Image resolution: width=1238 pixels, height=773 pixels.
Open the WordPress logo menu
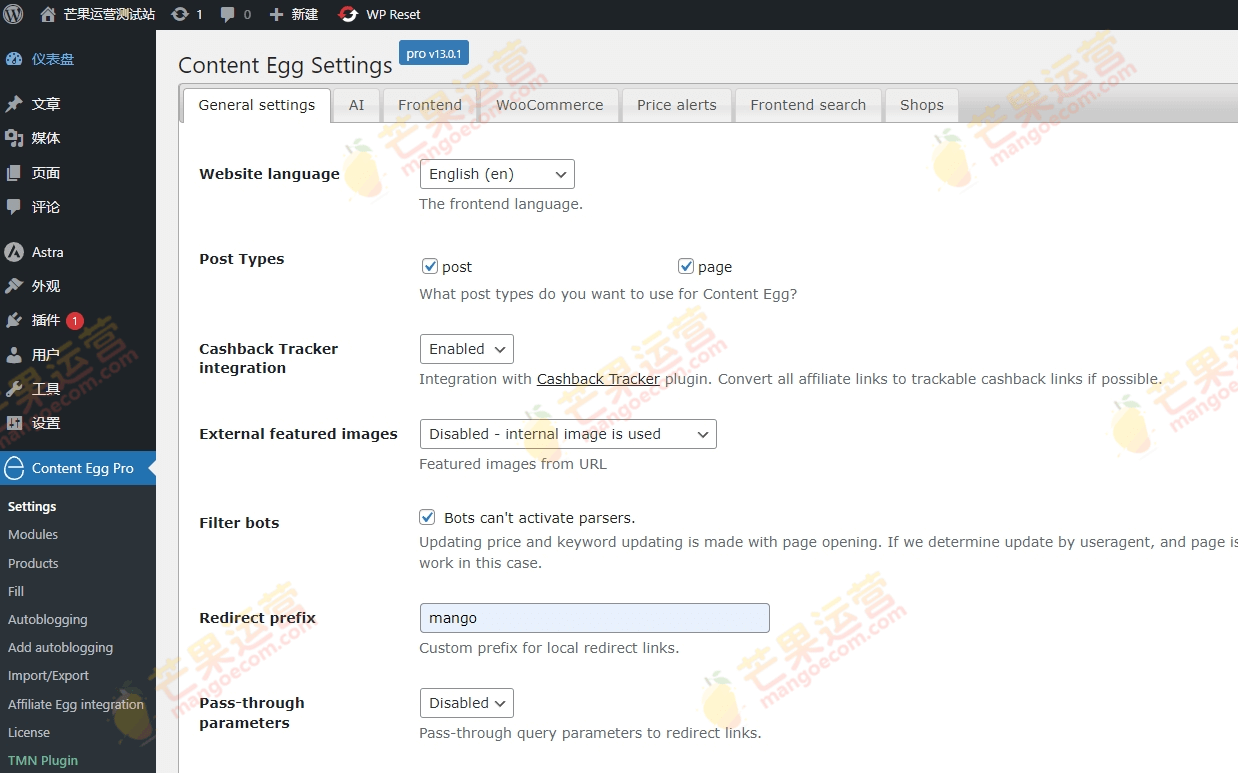point(13,14)
